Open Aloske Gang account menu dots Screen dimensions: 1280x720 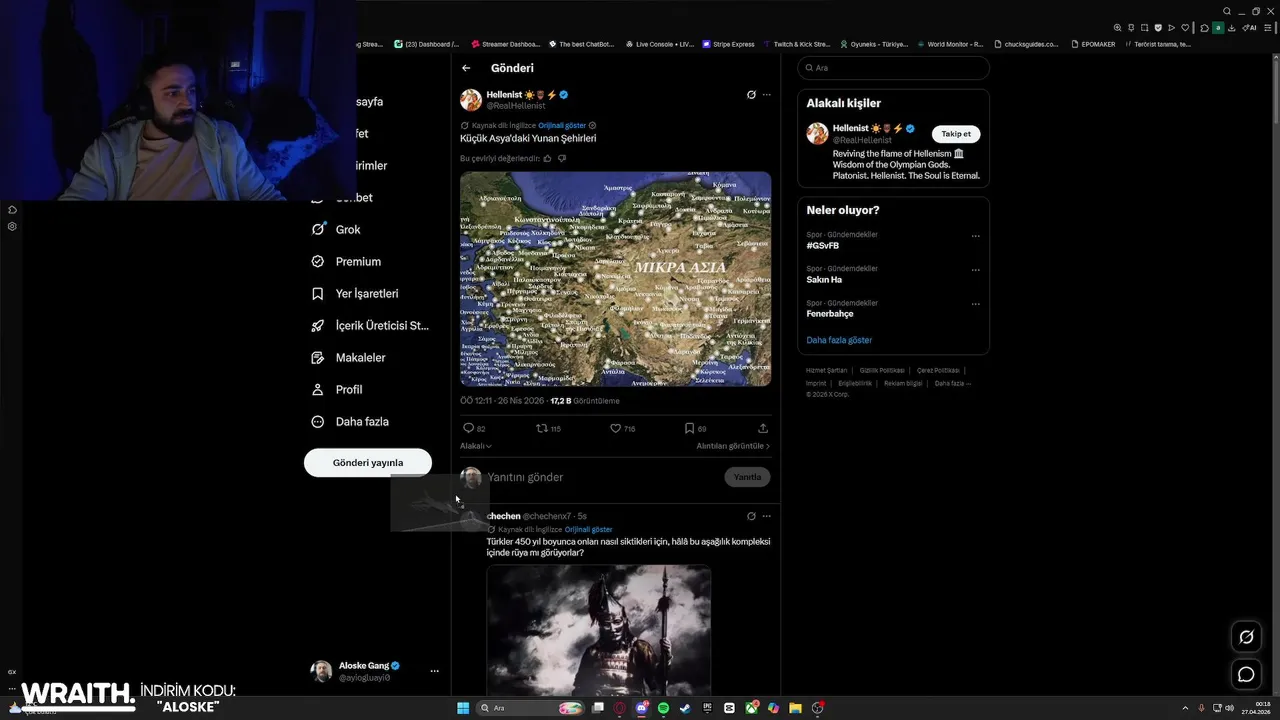pyautogui.click(x=434, y=671)
